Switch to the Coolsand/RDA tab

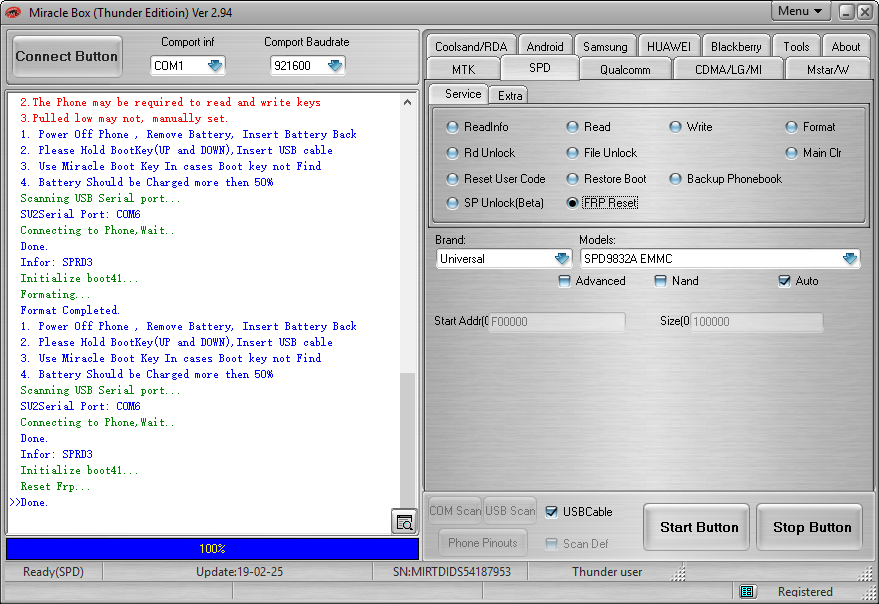(471, 47)
